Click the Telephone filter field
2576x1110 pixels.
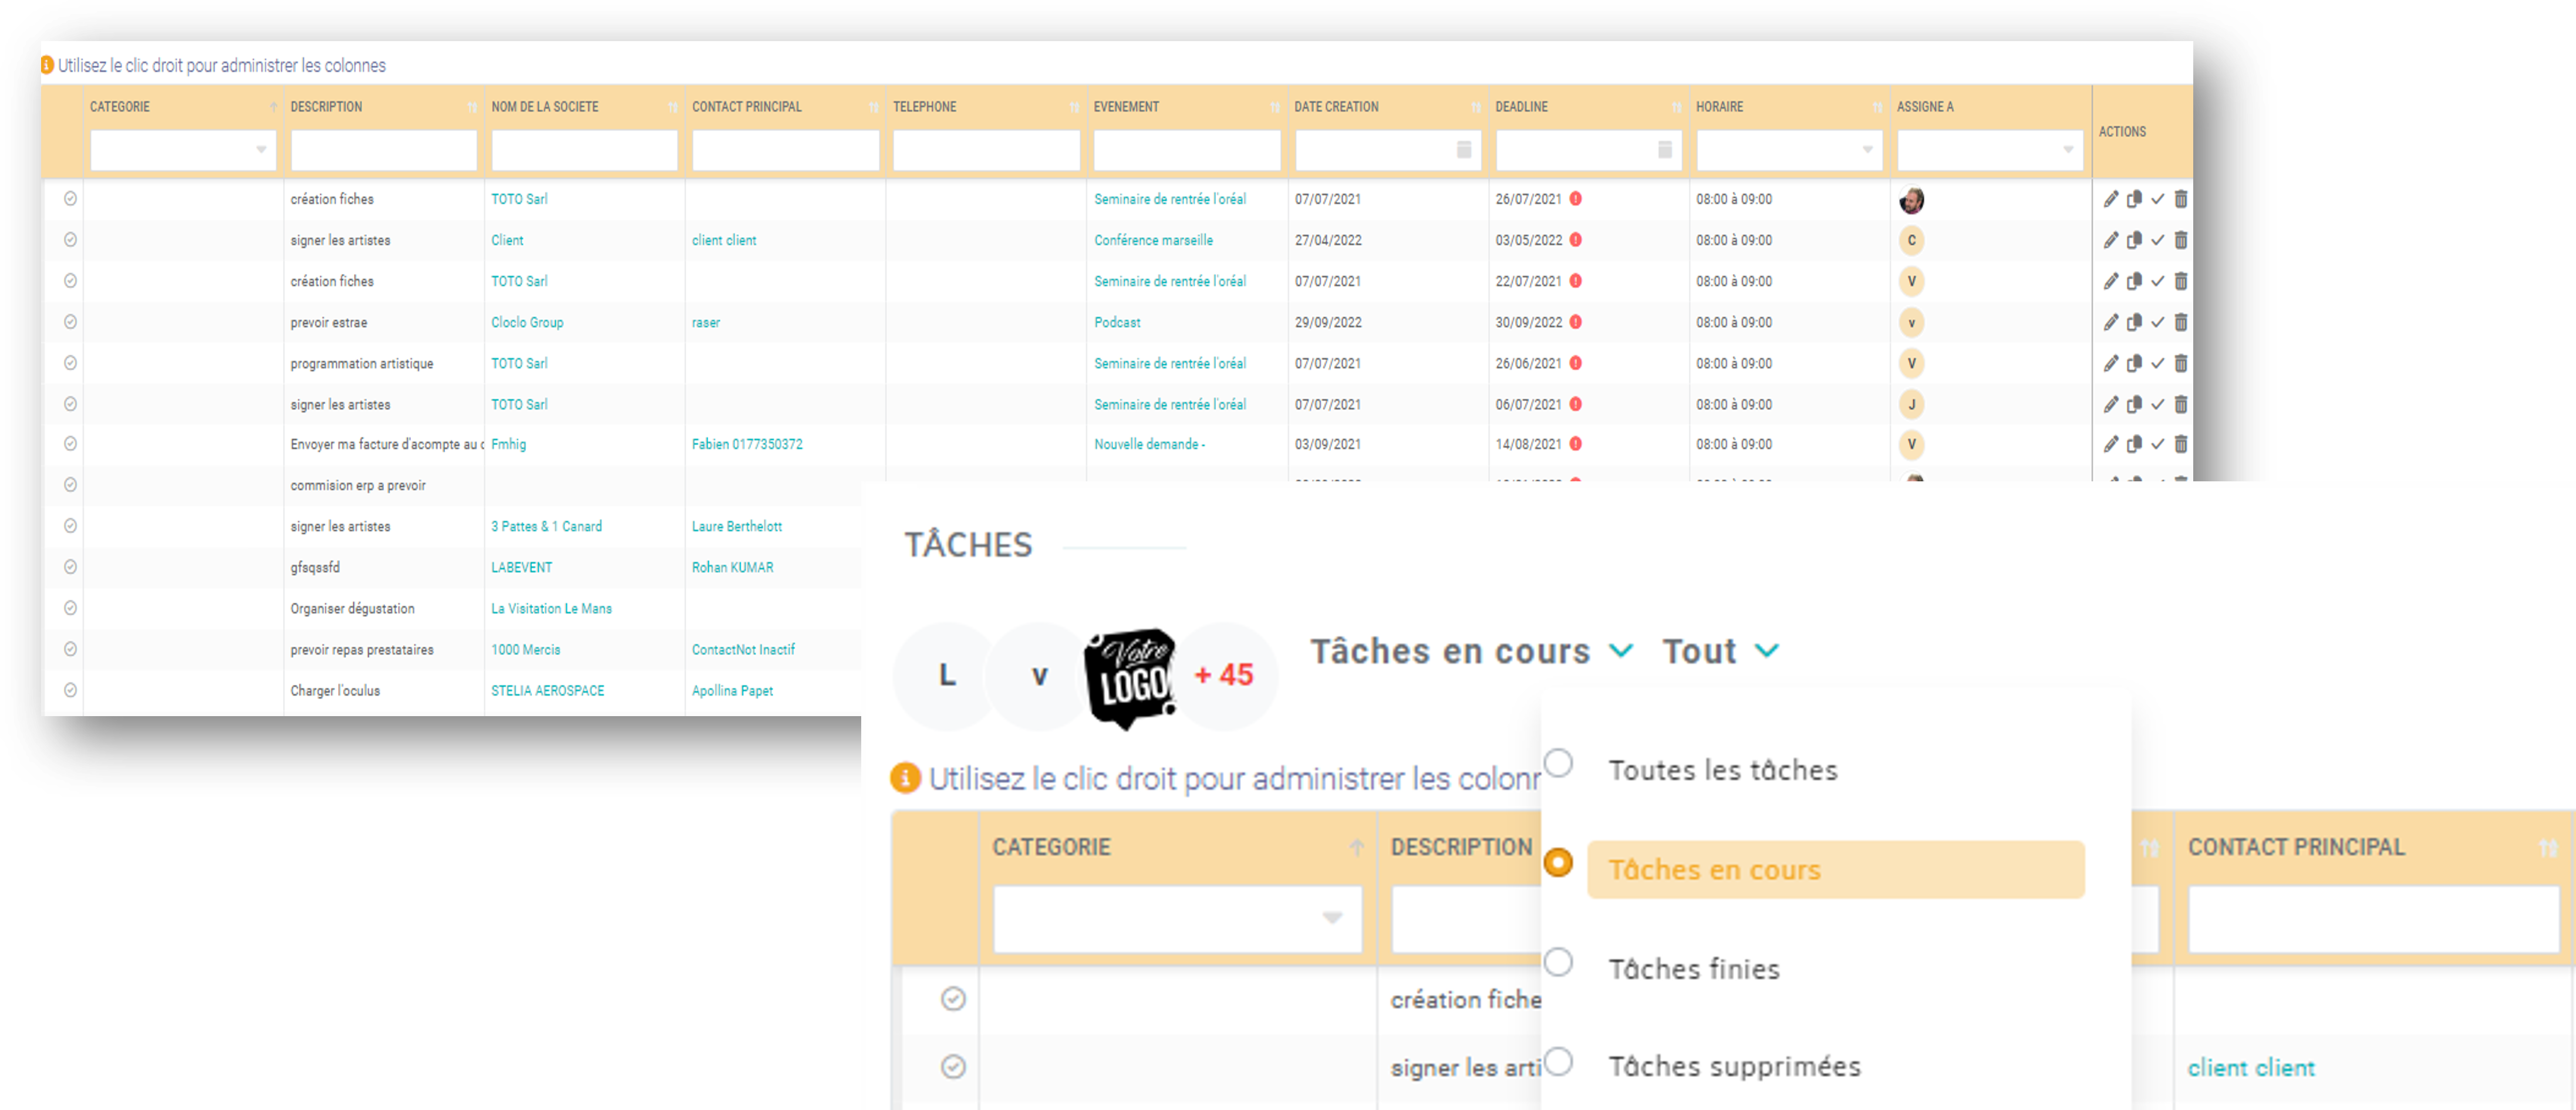pos(986,150)
